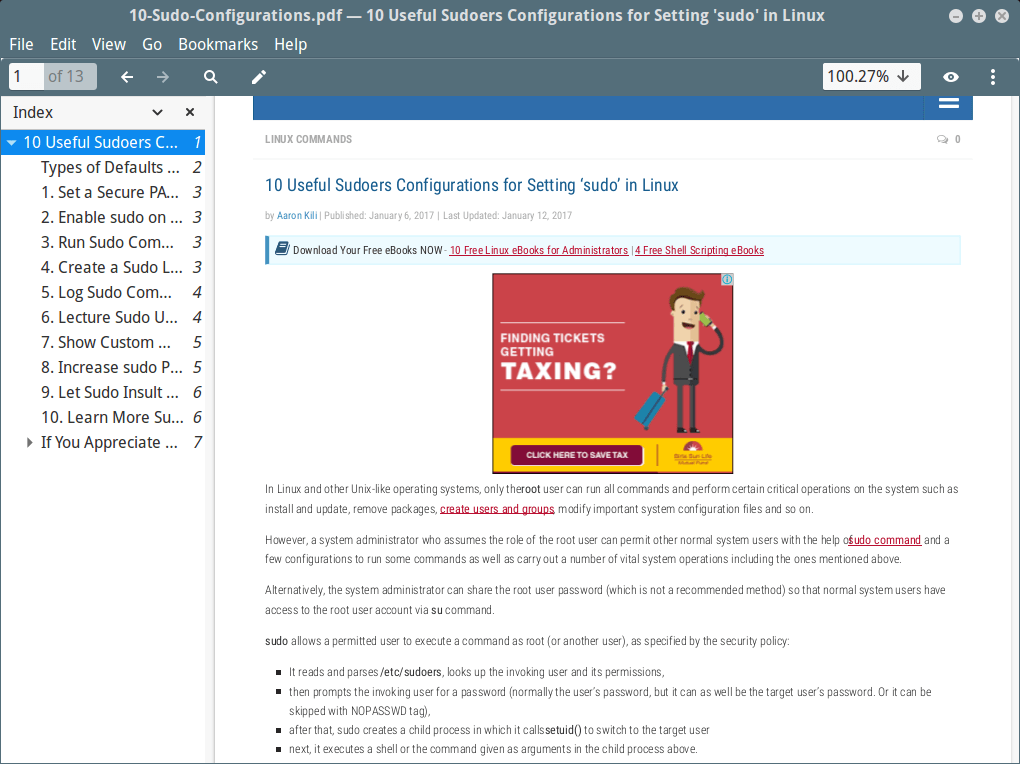Close the Index sidebar with the X
1020x764 pixels.
click(189, 112)
